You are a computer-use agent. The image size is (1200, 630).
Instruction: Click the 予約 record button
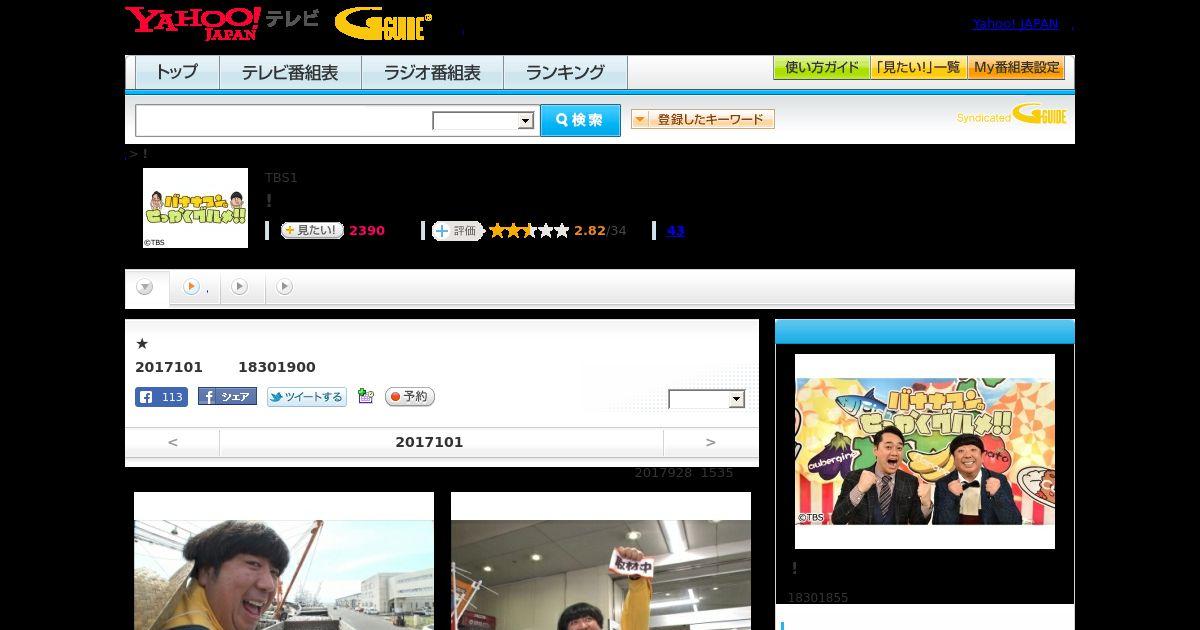pyautogui.click(x=410, y=397)
